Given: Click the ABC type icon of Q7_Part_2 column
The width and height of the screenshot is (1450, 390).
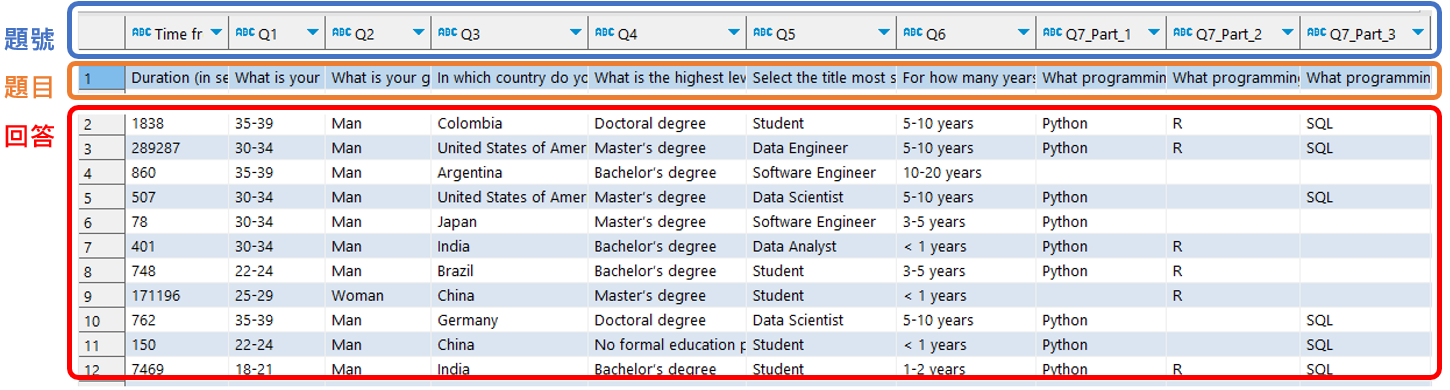Looking at the screenshot, I should (1182, 33).
